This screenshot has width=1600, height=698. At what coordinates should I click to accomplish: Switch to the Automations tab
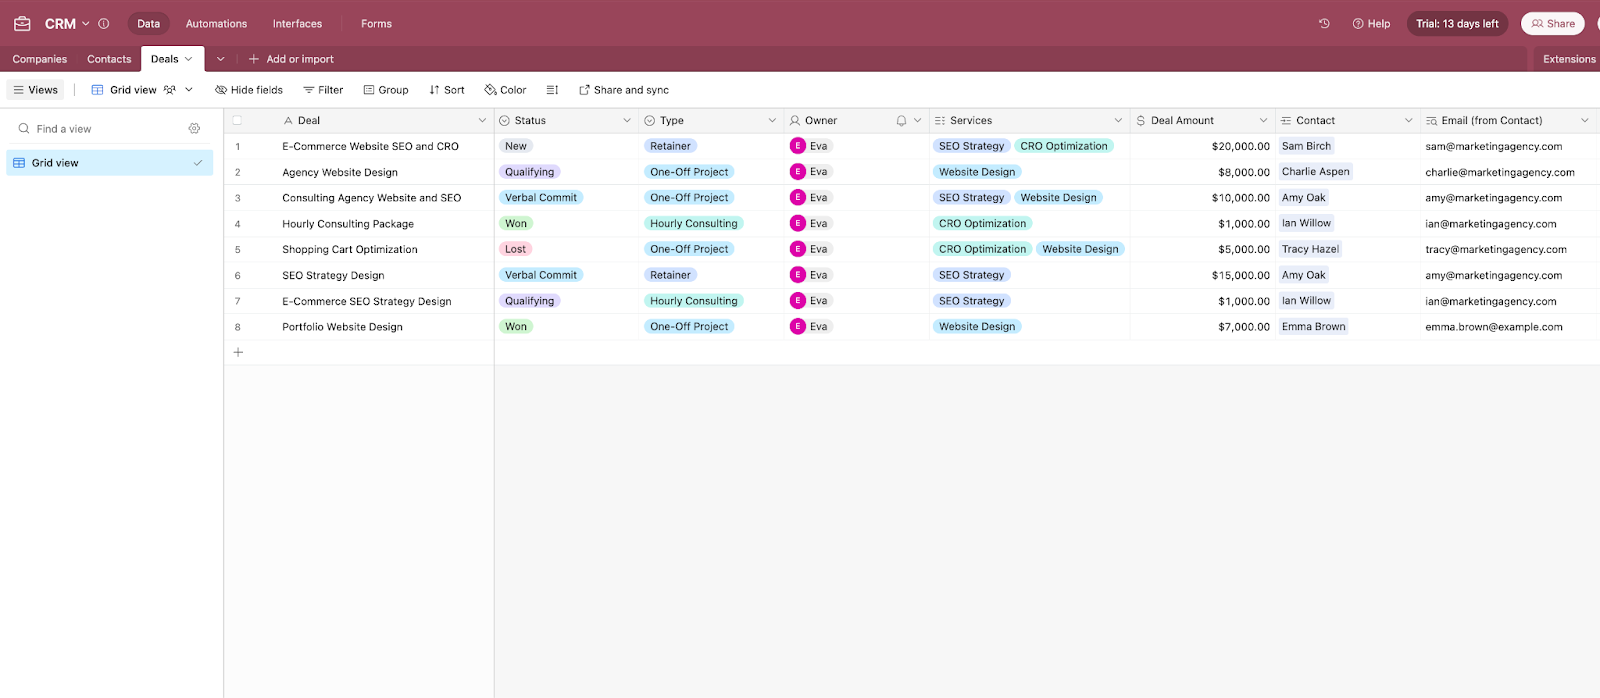(x=216, y=23)
